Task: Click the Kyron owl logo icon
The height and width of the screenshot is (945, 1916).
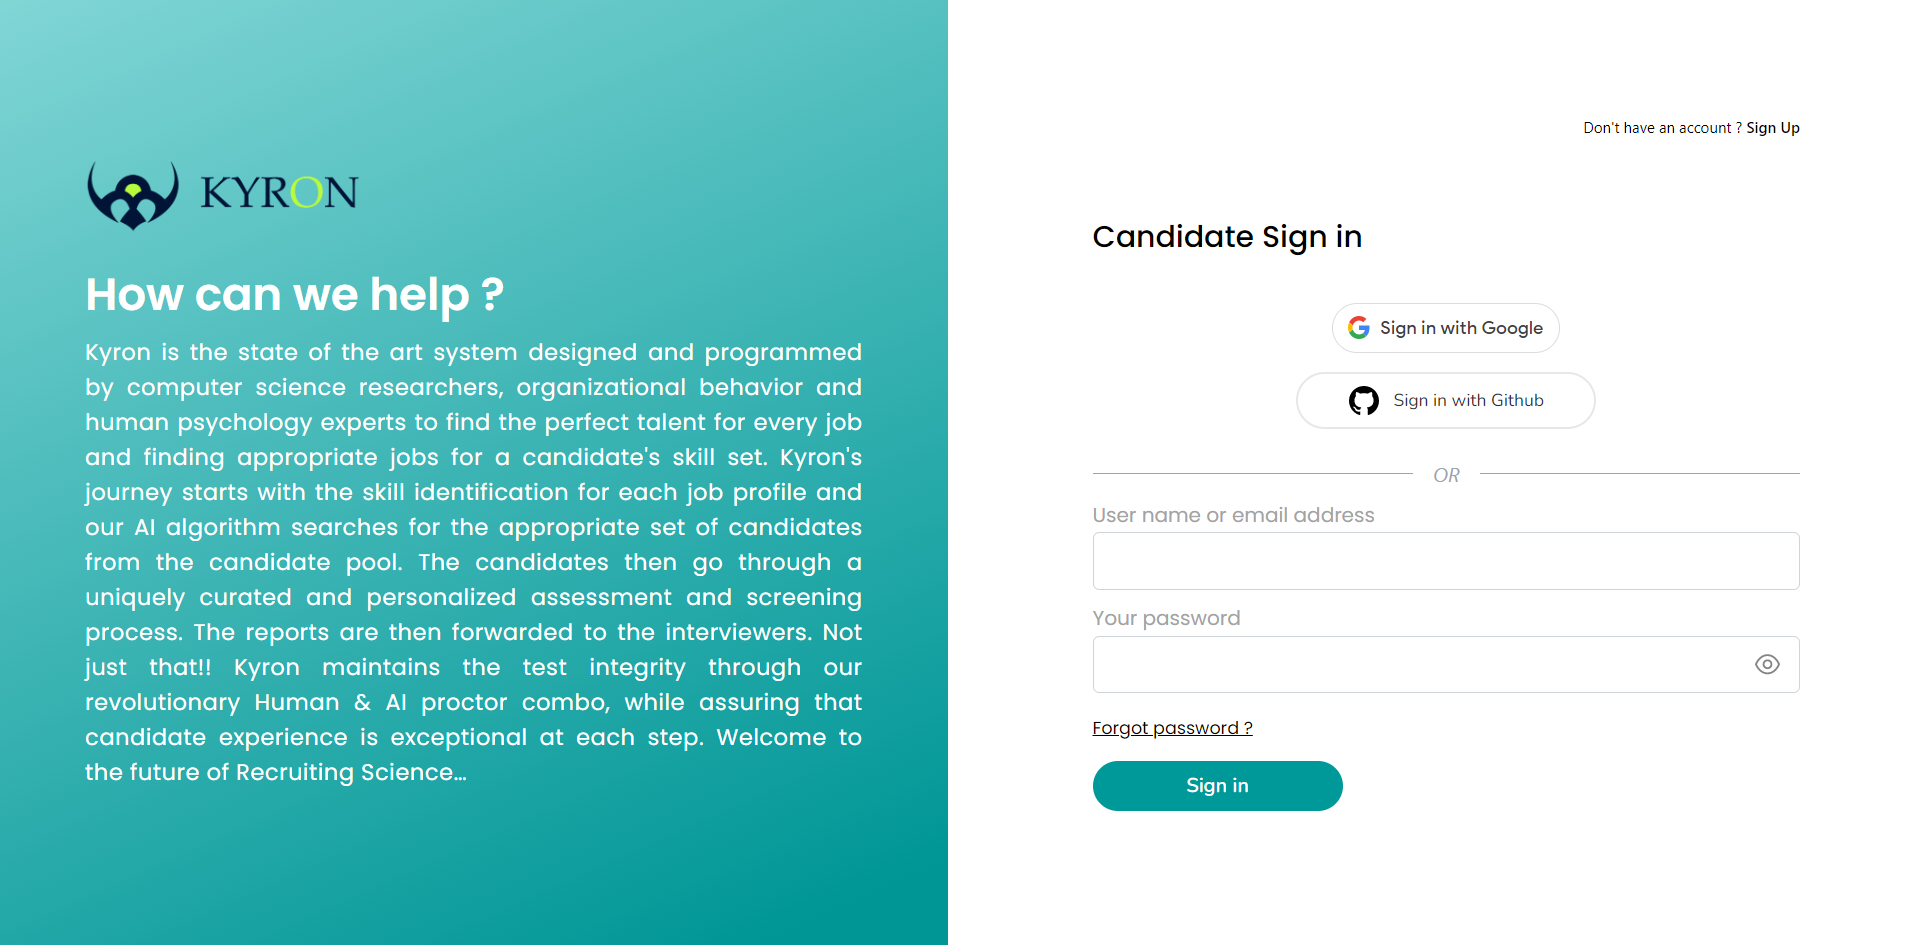Action: click(x=133, y=195)
